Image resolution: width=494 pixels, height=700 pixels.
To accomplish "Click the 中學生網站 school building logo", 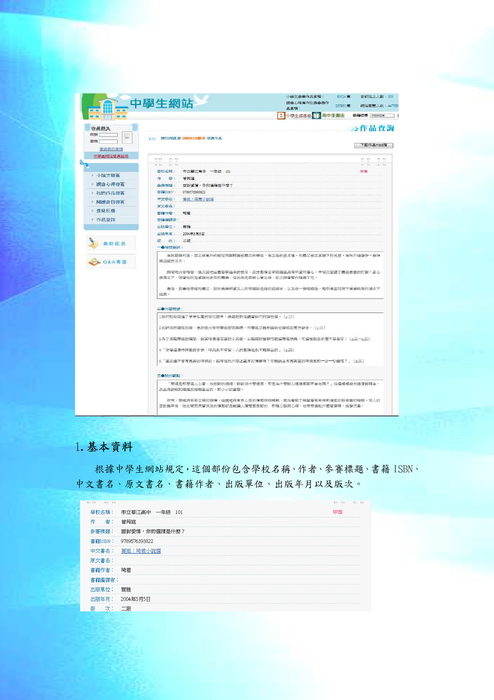I will 108,108.
